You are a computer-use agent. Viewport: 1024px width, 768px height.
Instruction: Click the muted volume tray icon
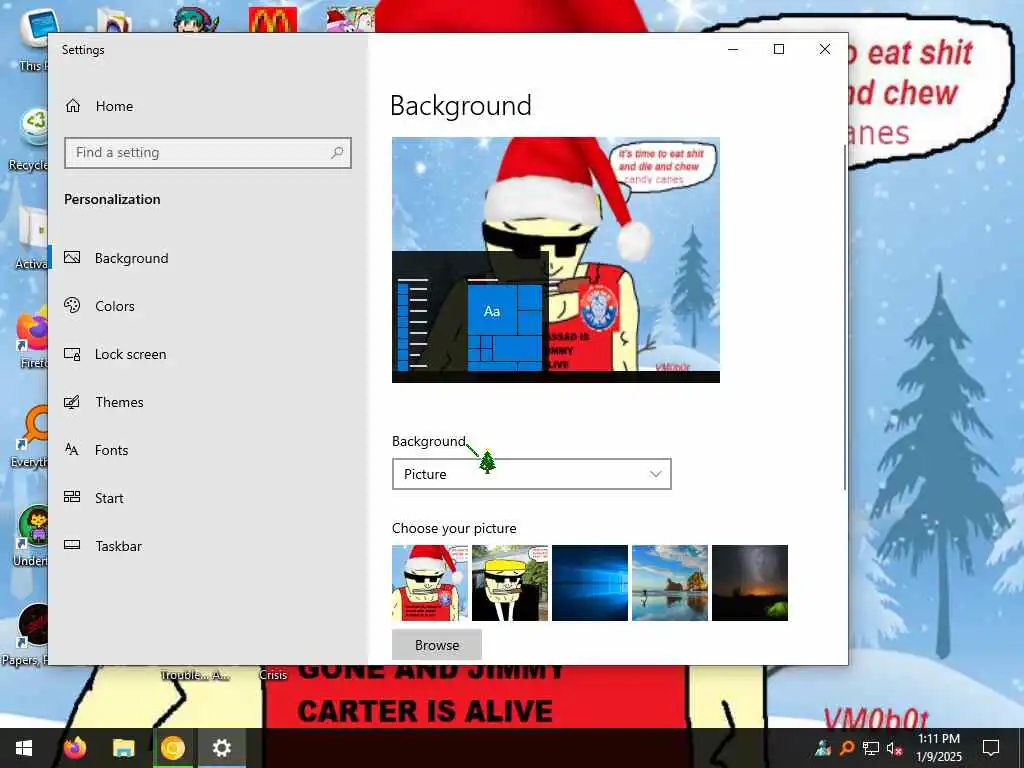pos(895,748)
